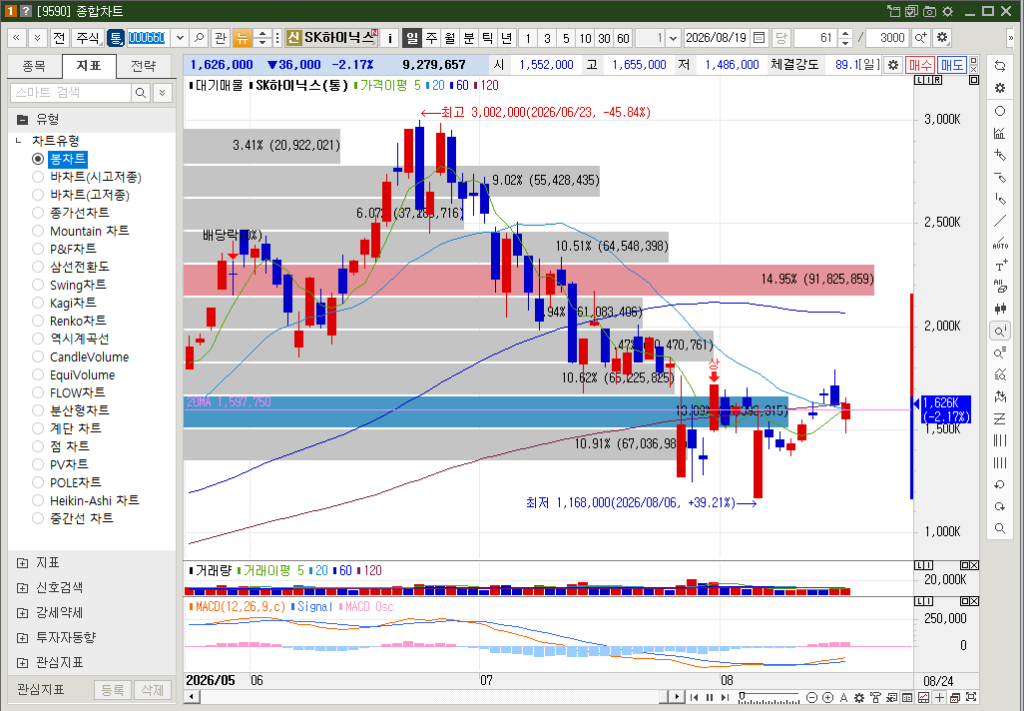Open the chart settings gear in the top toolbar
The image size is (1024, 711).
click(942, 38)
